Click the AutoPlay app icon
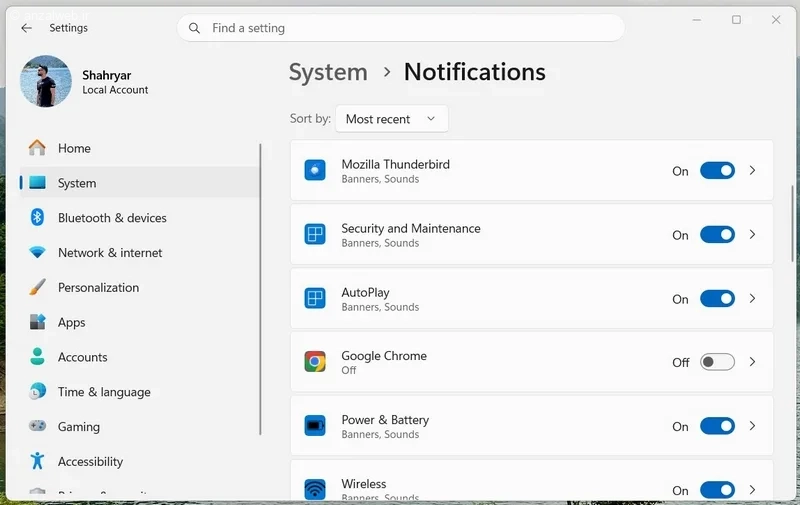 pos(315,298)
